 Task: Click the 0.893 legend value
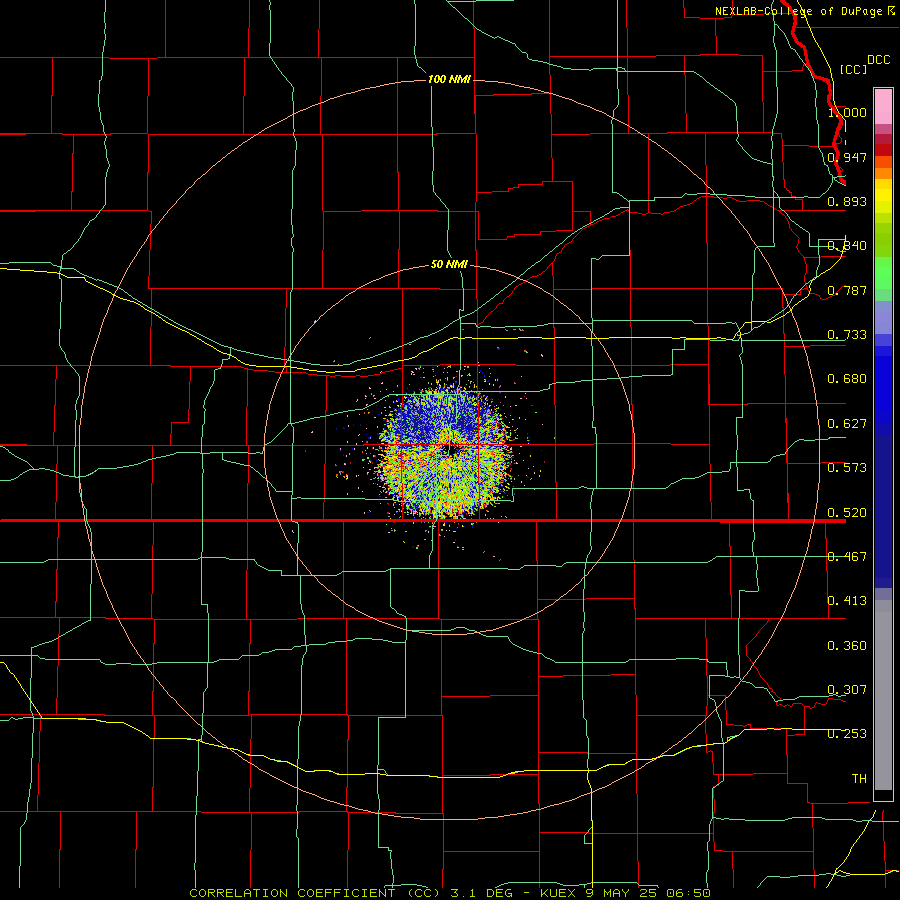847,201
